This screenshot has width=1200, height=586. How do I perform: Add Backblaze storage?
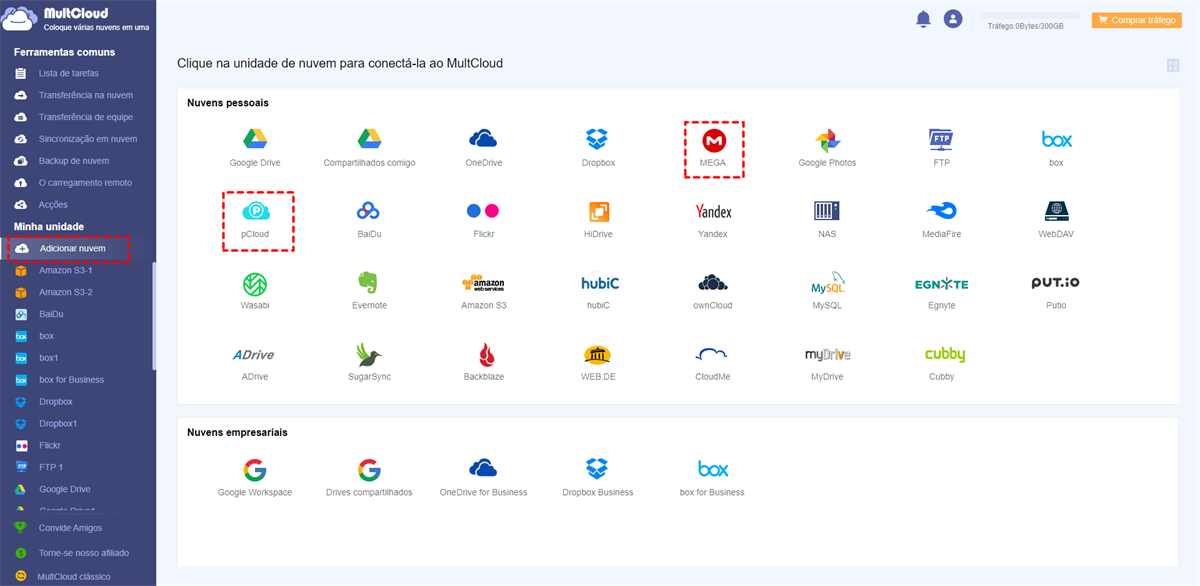click(483, 362)
